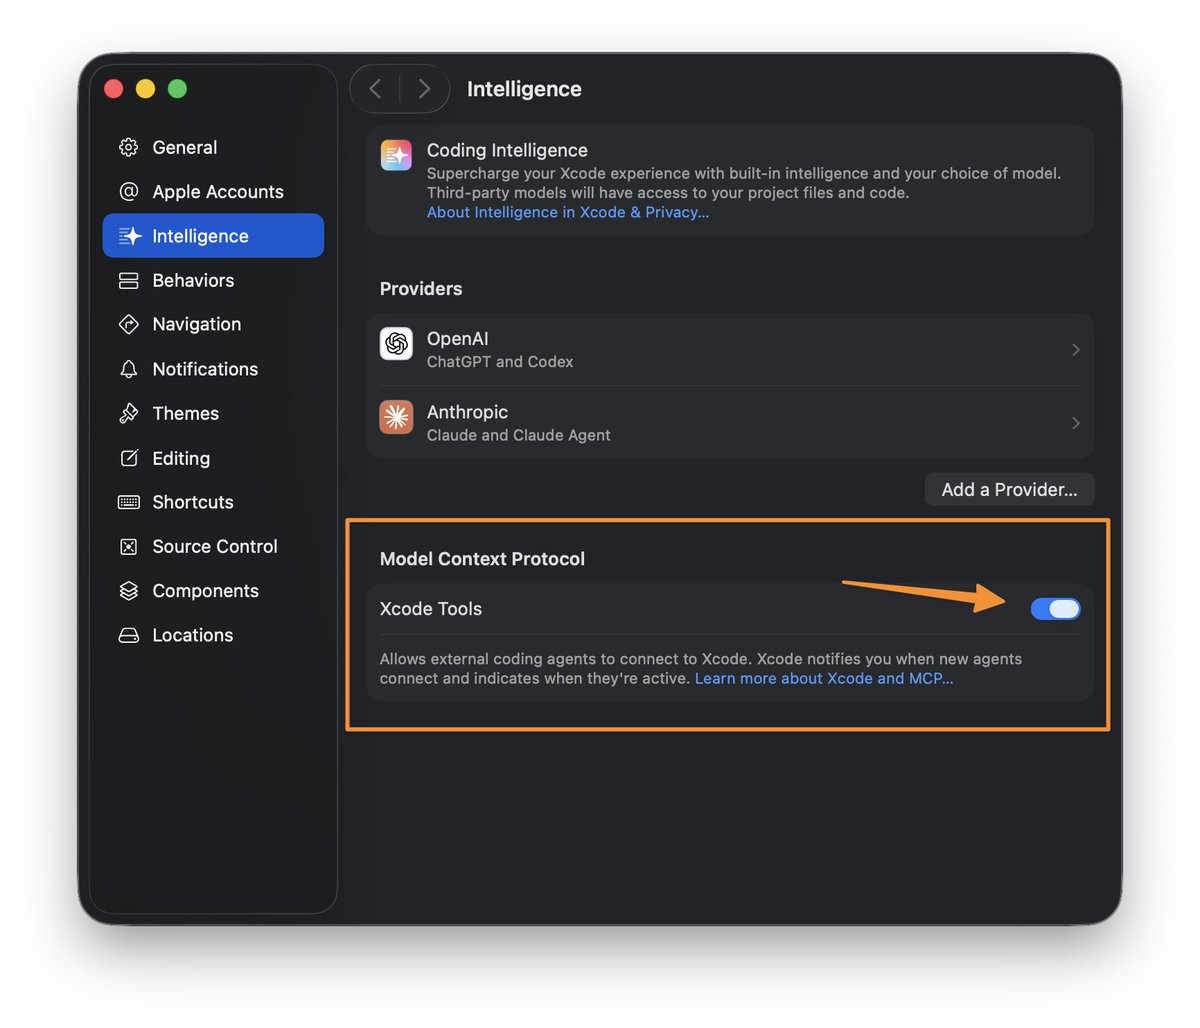Expand the OpenAI provider row chevron
This screenshot has width=1200, height=1028.
[1076, 350]
